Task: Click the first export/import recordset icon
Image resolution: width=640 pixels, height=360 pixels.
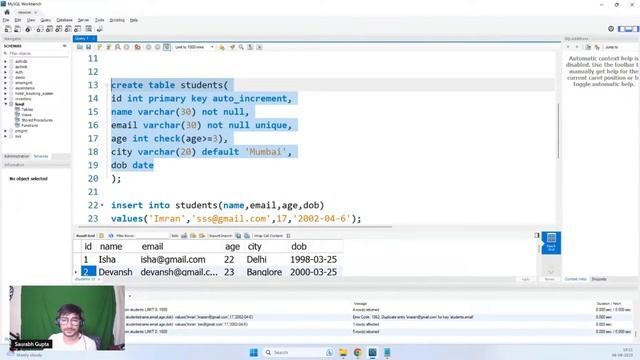Action: point(238,236)
